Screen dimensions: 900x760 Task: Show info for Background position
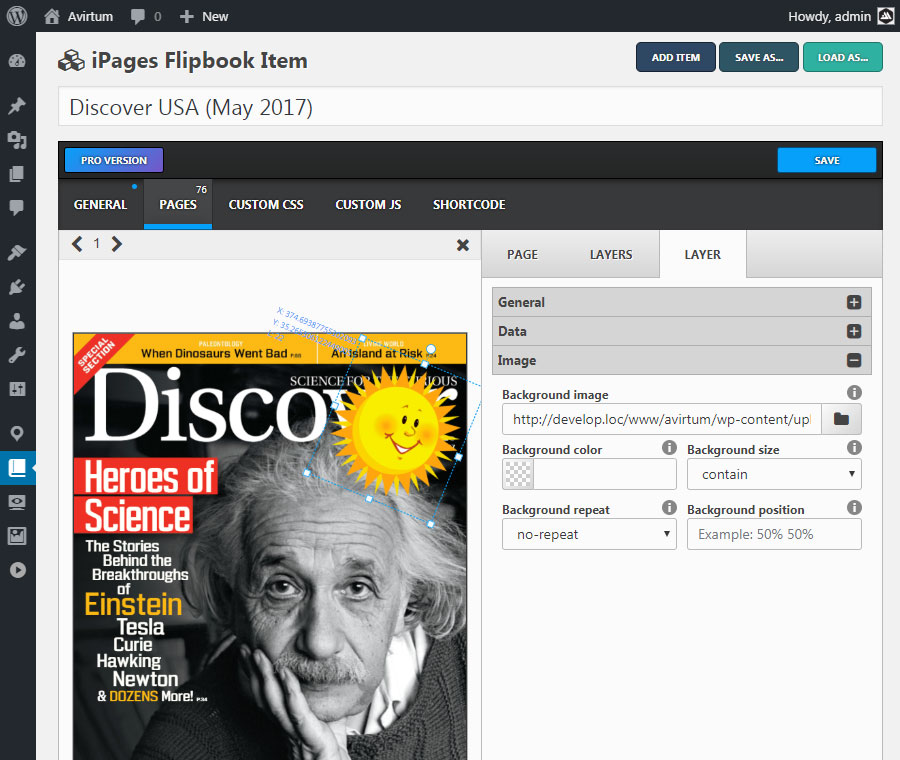click(854, 507)
